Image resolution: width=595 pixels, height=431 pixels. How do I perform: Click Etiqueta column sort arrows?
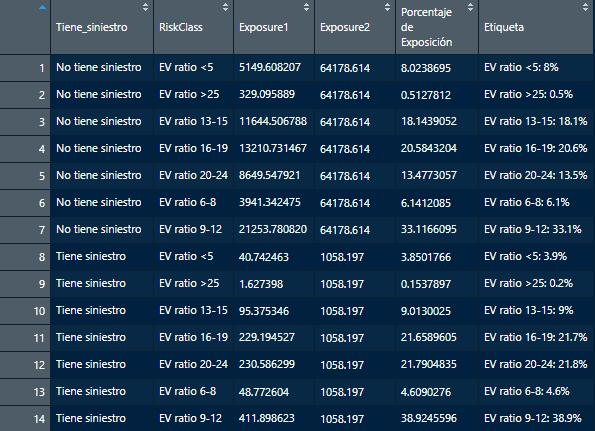[586, 7]
